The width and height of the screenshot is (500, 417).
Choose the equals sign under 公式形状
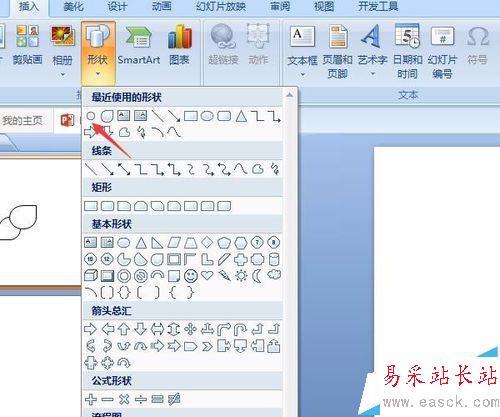click(x=157, y=399)
